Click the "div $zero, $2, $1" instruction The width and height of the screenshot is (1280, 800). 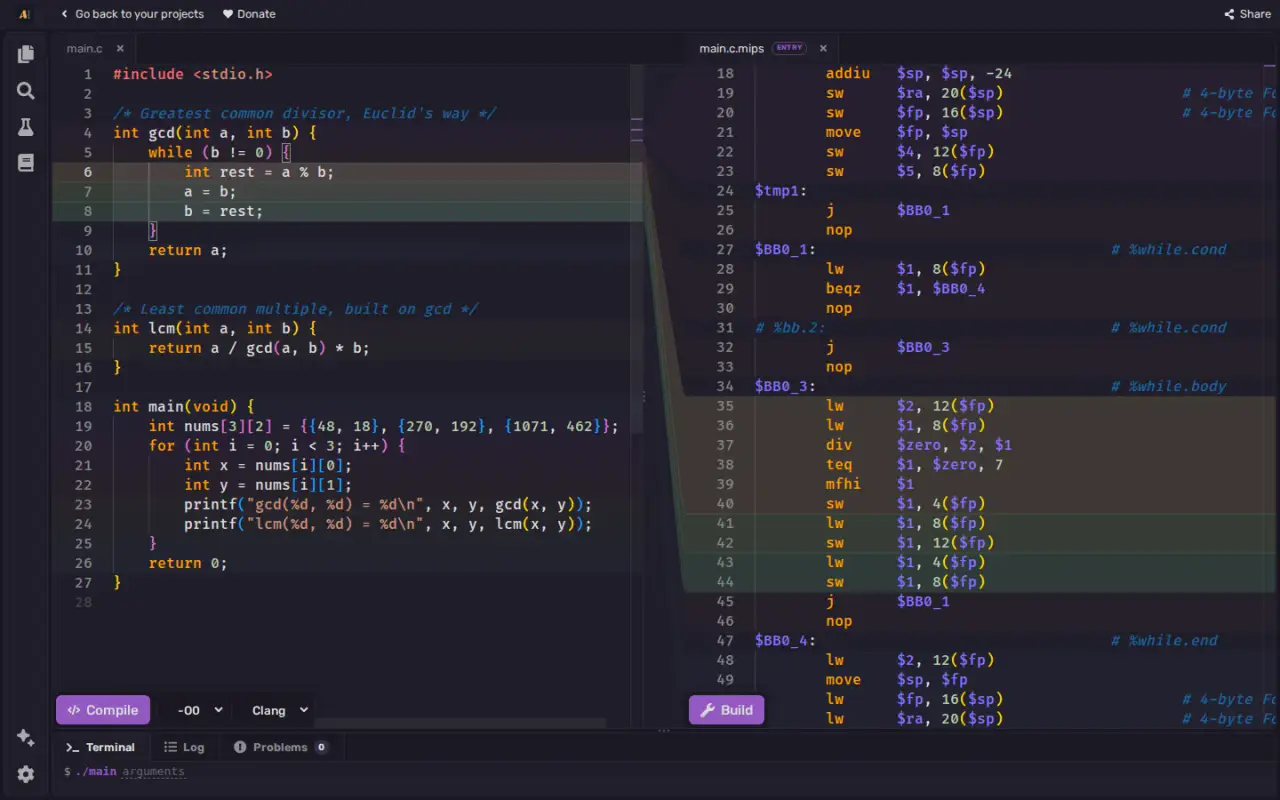919,445
